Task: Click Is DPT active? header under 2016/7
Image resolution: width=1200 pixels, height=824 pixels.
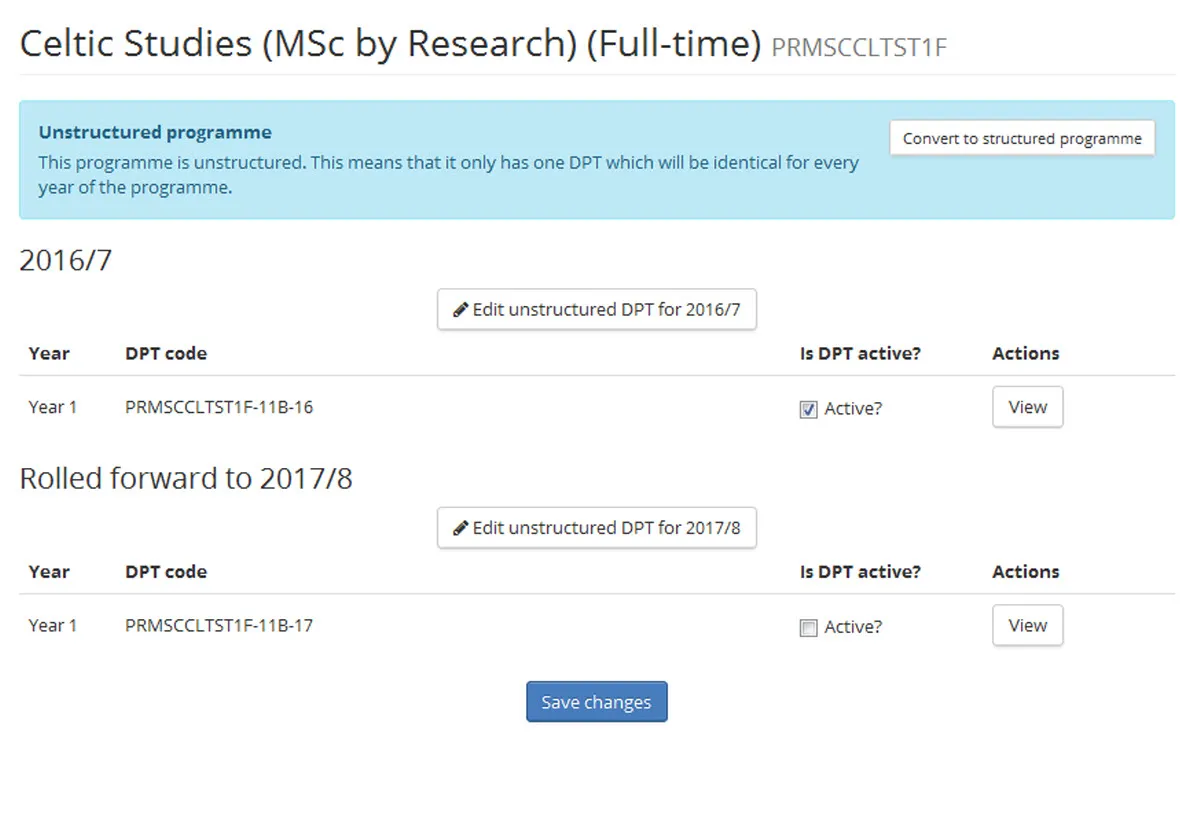Action: click(x=860, y=353)
